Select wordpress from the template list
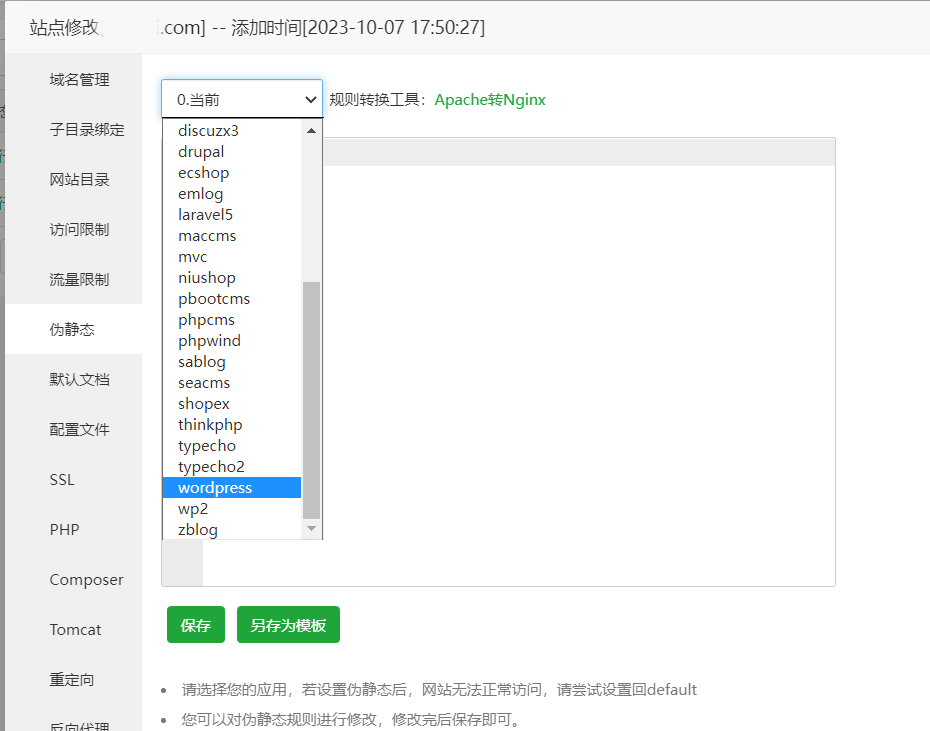 click(x=215, y=488)
